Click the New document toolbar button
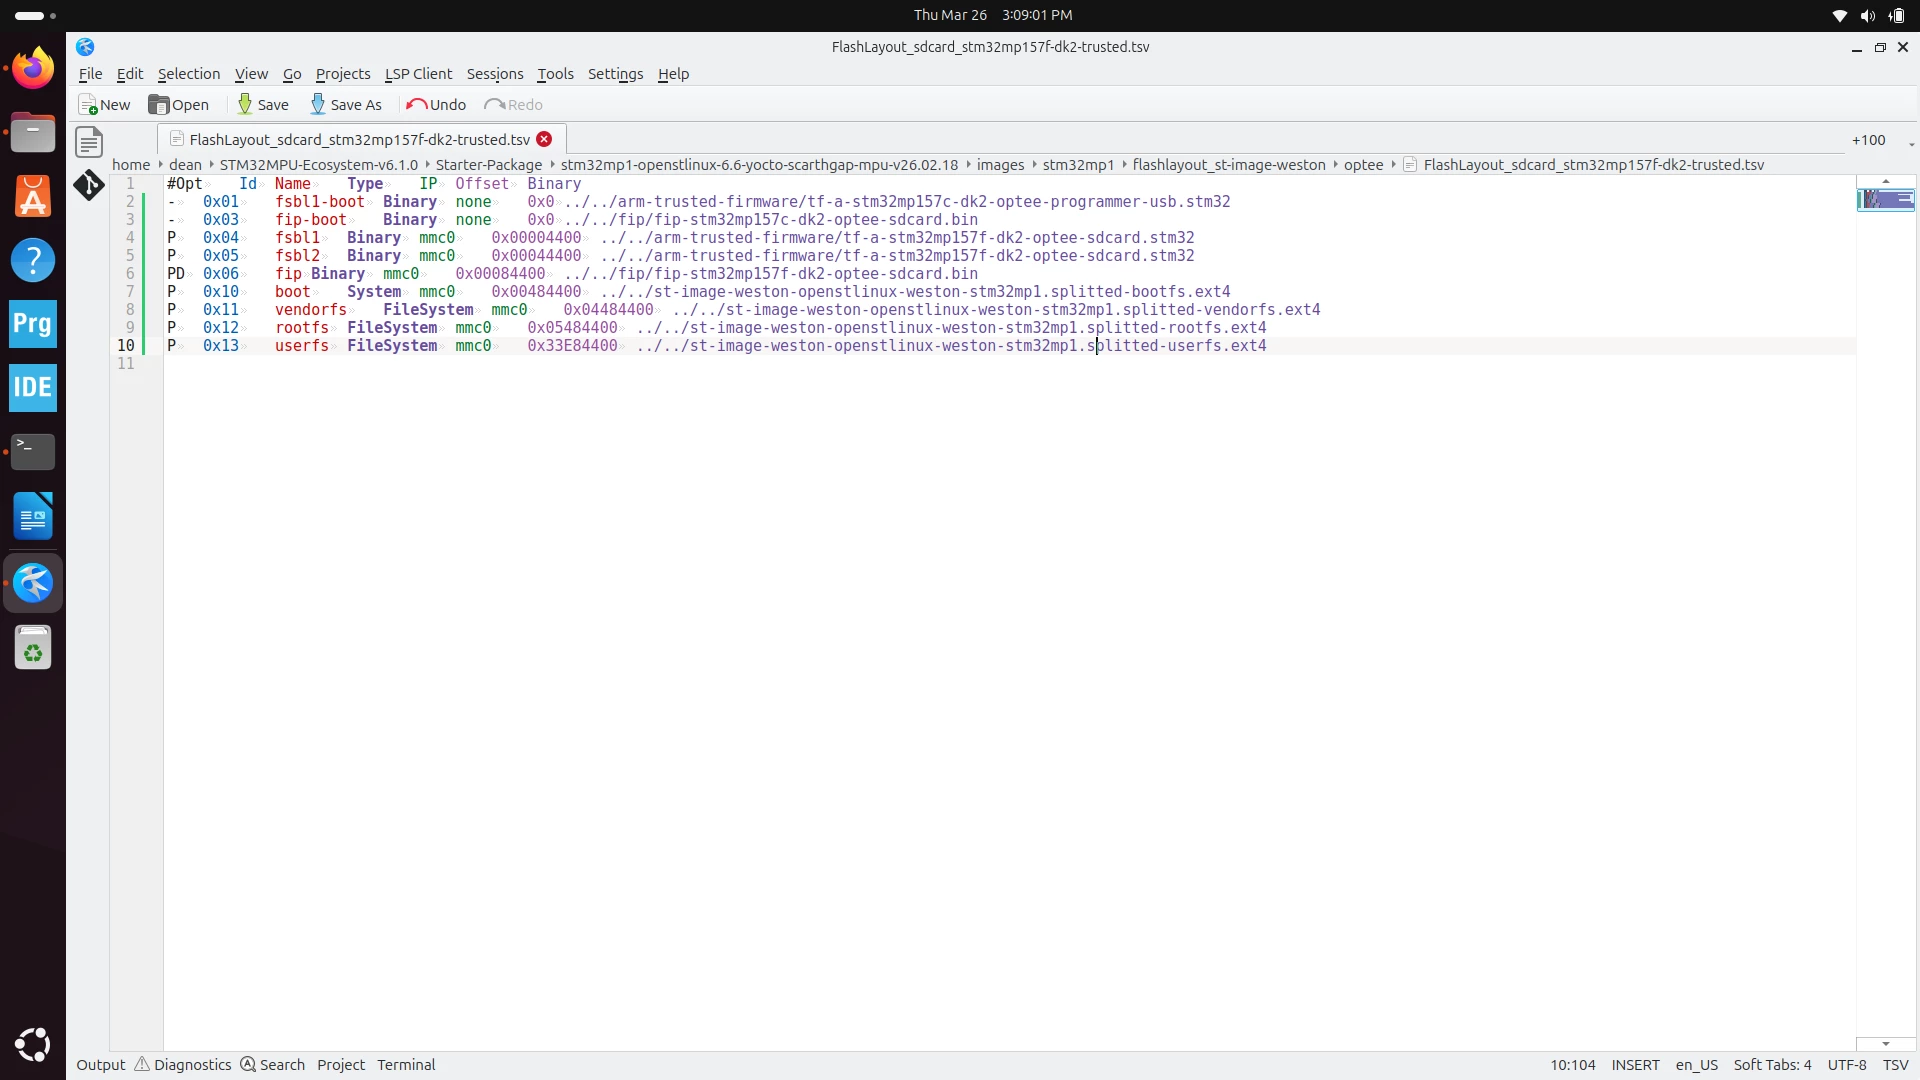 [x=104, y=105]
